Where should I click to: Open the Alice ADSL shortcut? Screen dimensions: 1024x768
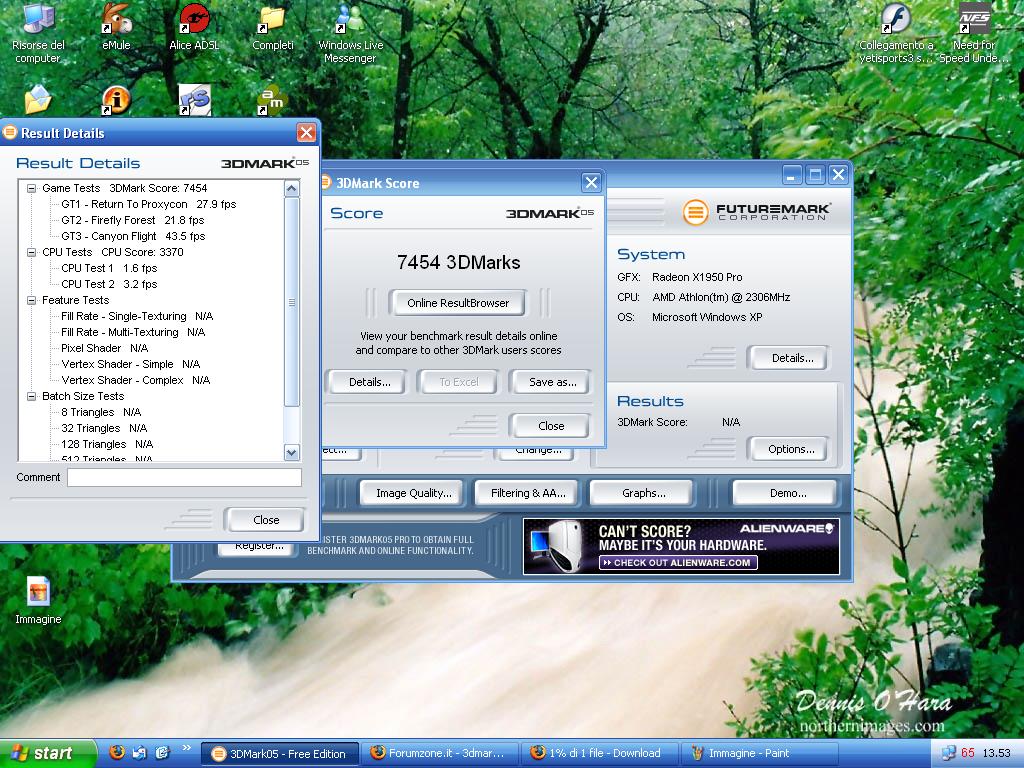tap(194, 27)
